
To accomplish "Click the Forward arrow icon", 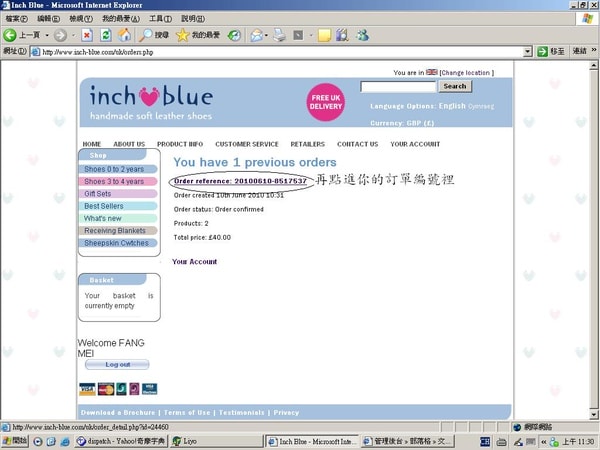I will [60, 35].
